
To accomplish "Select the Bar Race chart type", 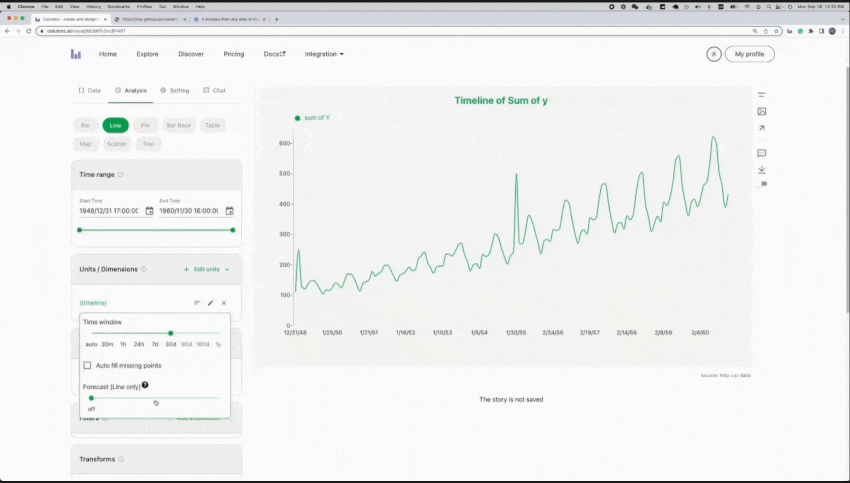I will pos(178,125).
